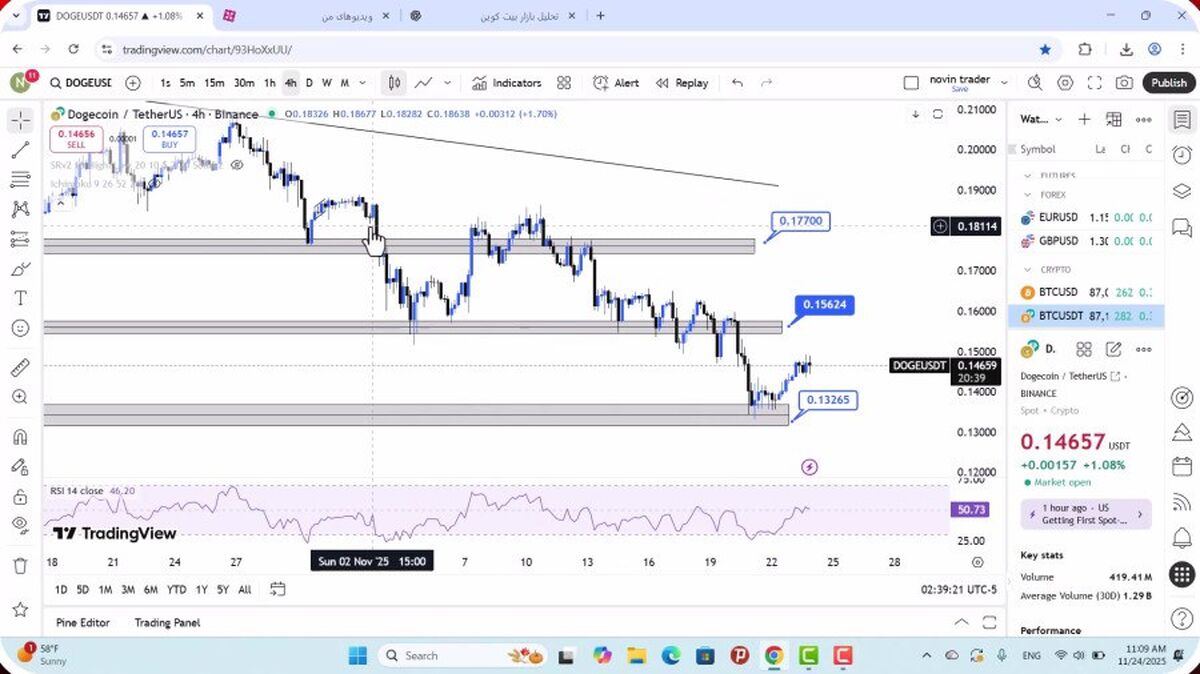Open the Alerts clock panel icon
The width and height of the screenshot is (1200, 674).
click(1181, 155)
